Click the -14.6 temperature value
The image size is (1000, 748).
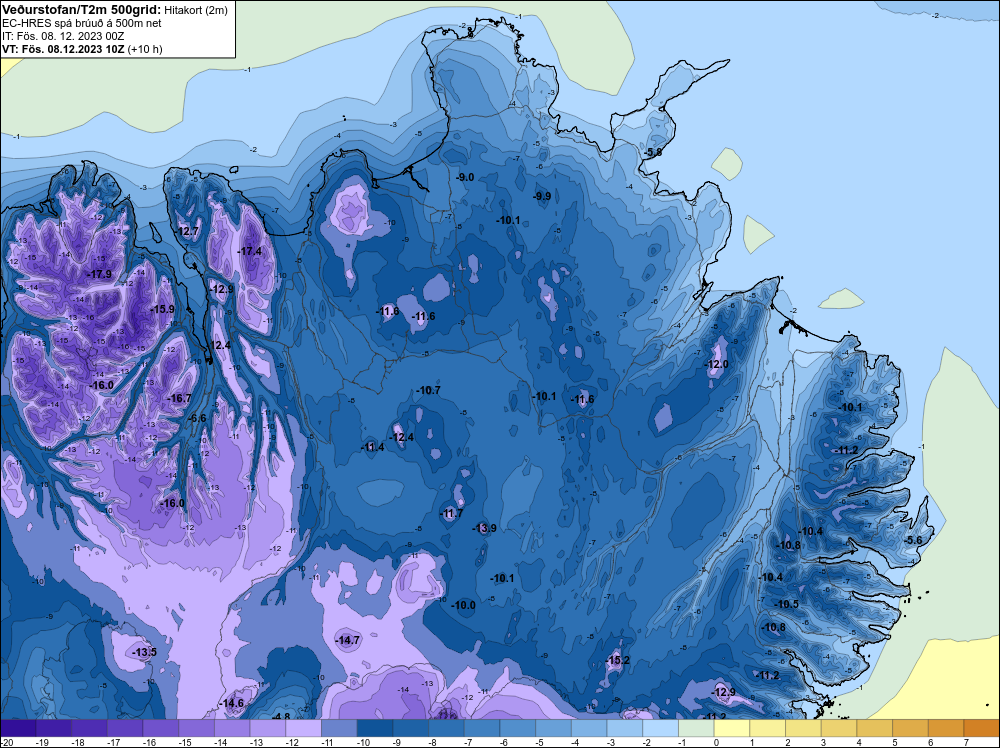click(x=232, y=703)
